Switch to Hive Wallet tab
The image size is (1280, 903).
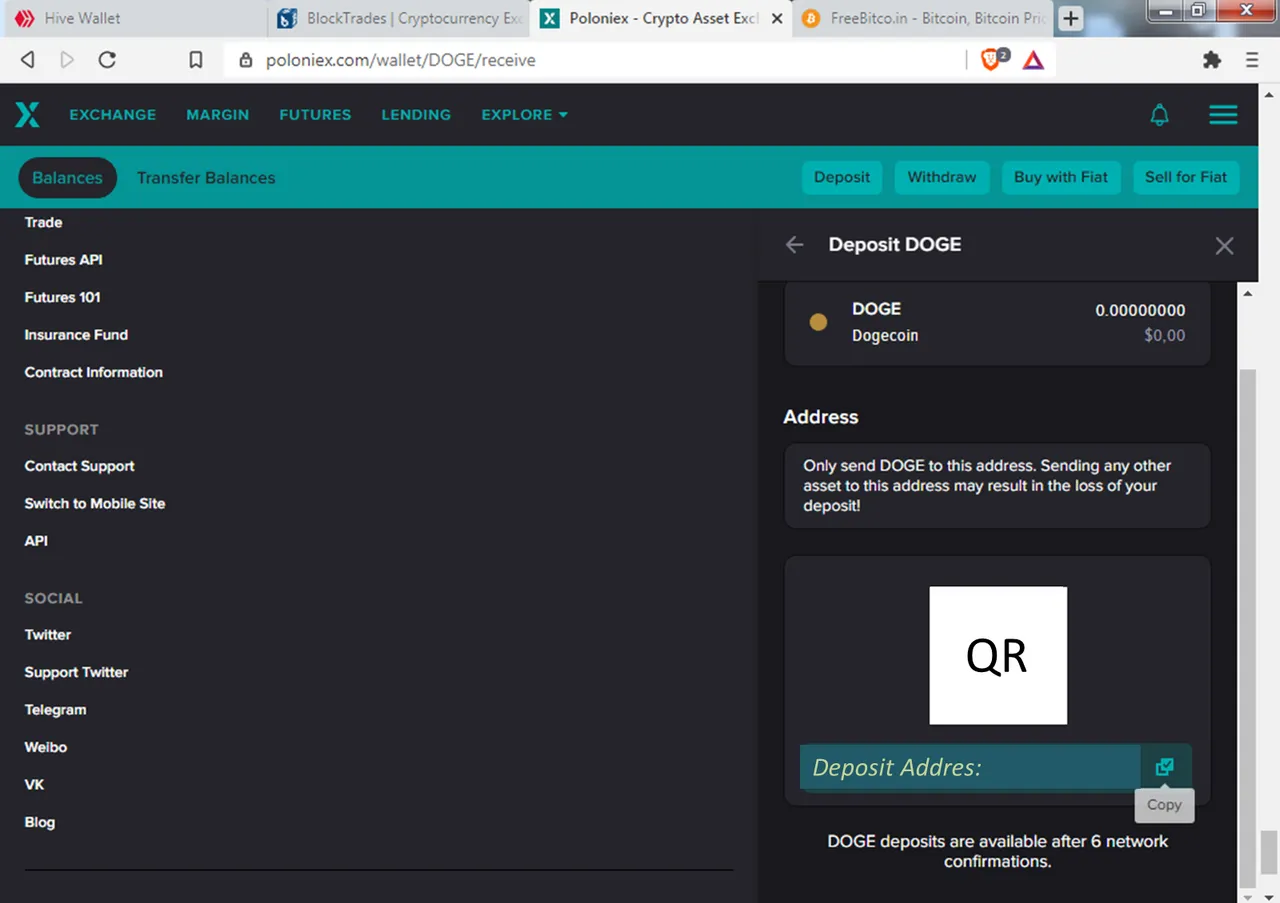click(x=134, y=18)
